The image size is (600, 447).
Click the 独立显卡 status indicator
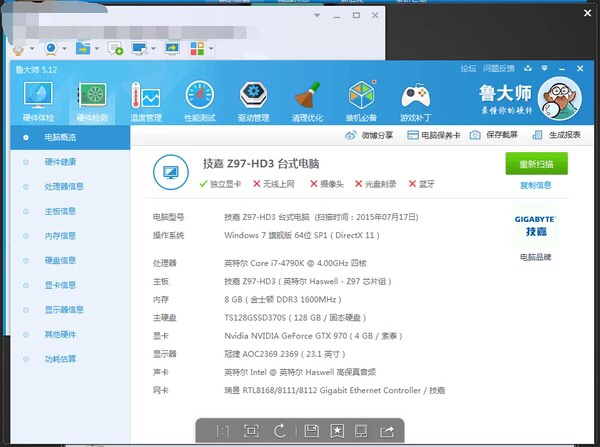[220, 184]
